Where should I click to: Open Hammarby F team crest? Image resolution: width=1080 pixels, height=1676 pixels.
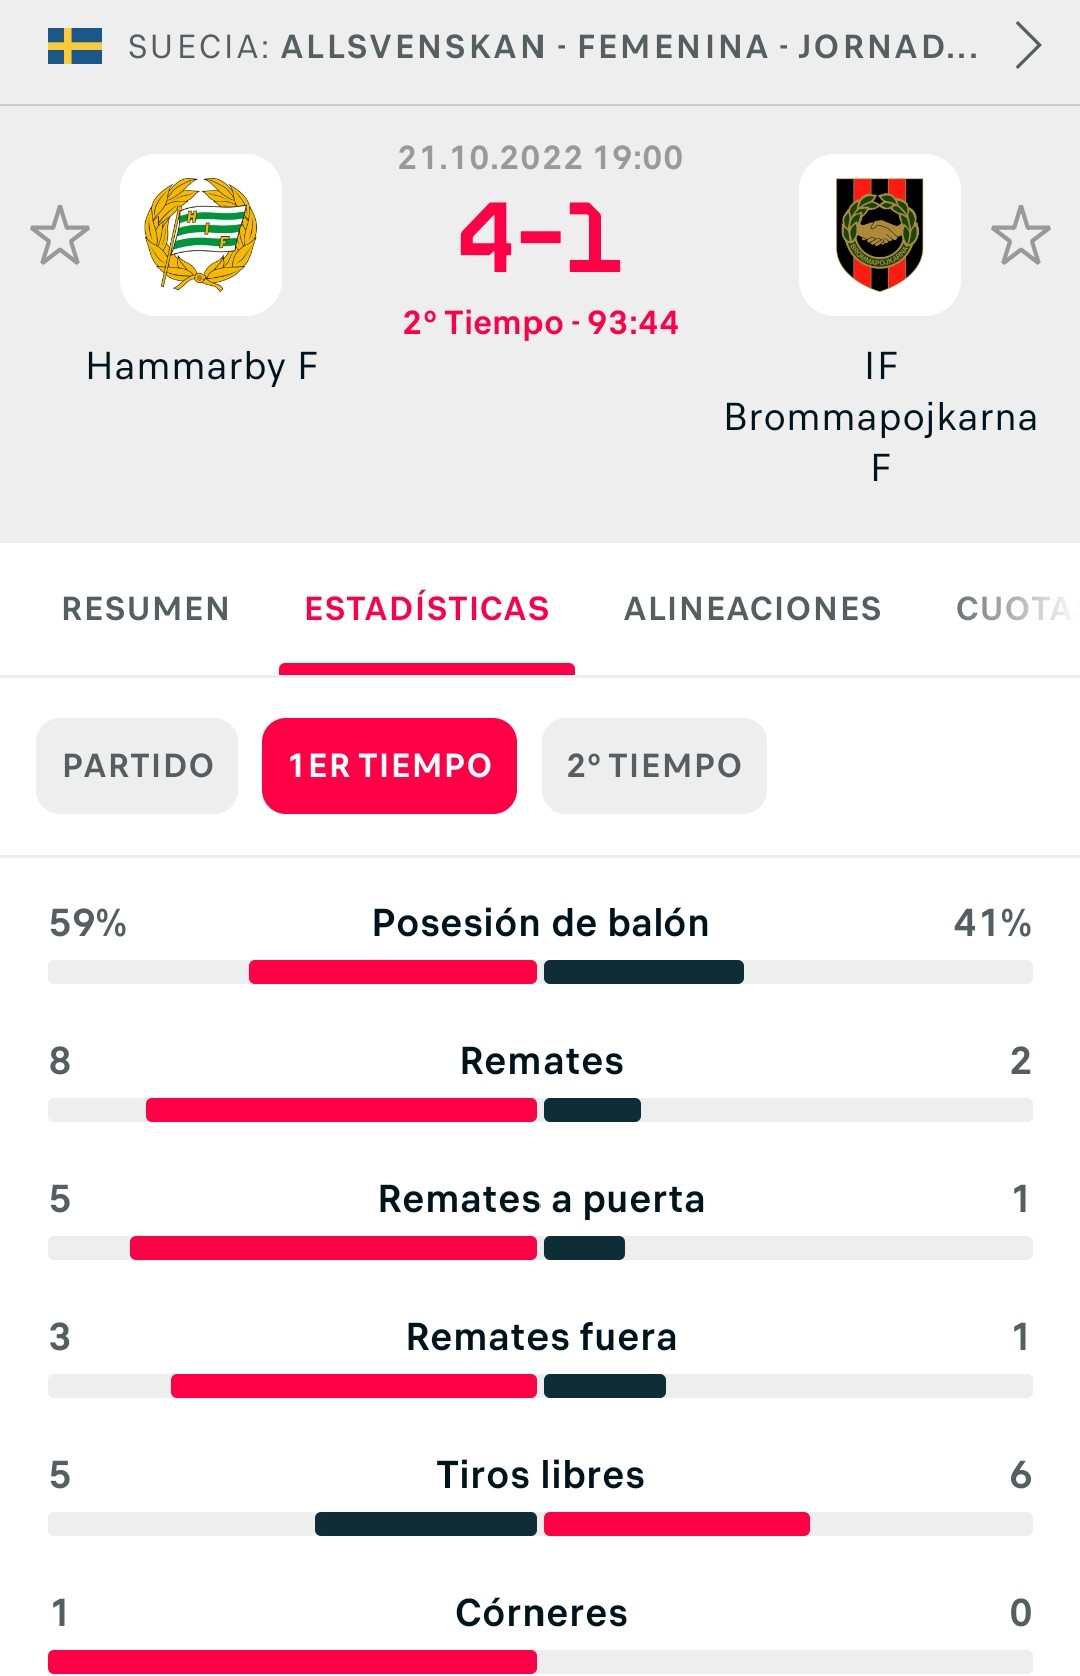tap(201, 235)
